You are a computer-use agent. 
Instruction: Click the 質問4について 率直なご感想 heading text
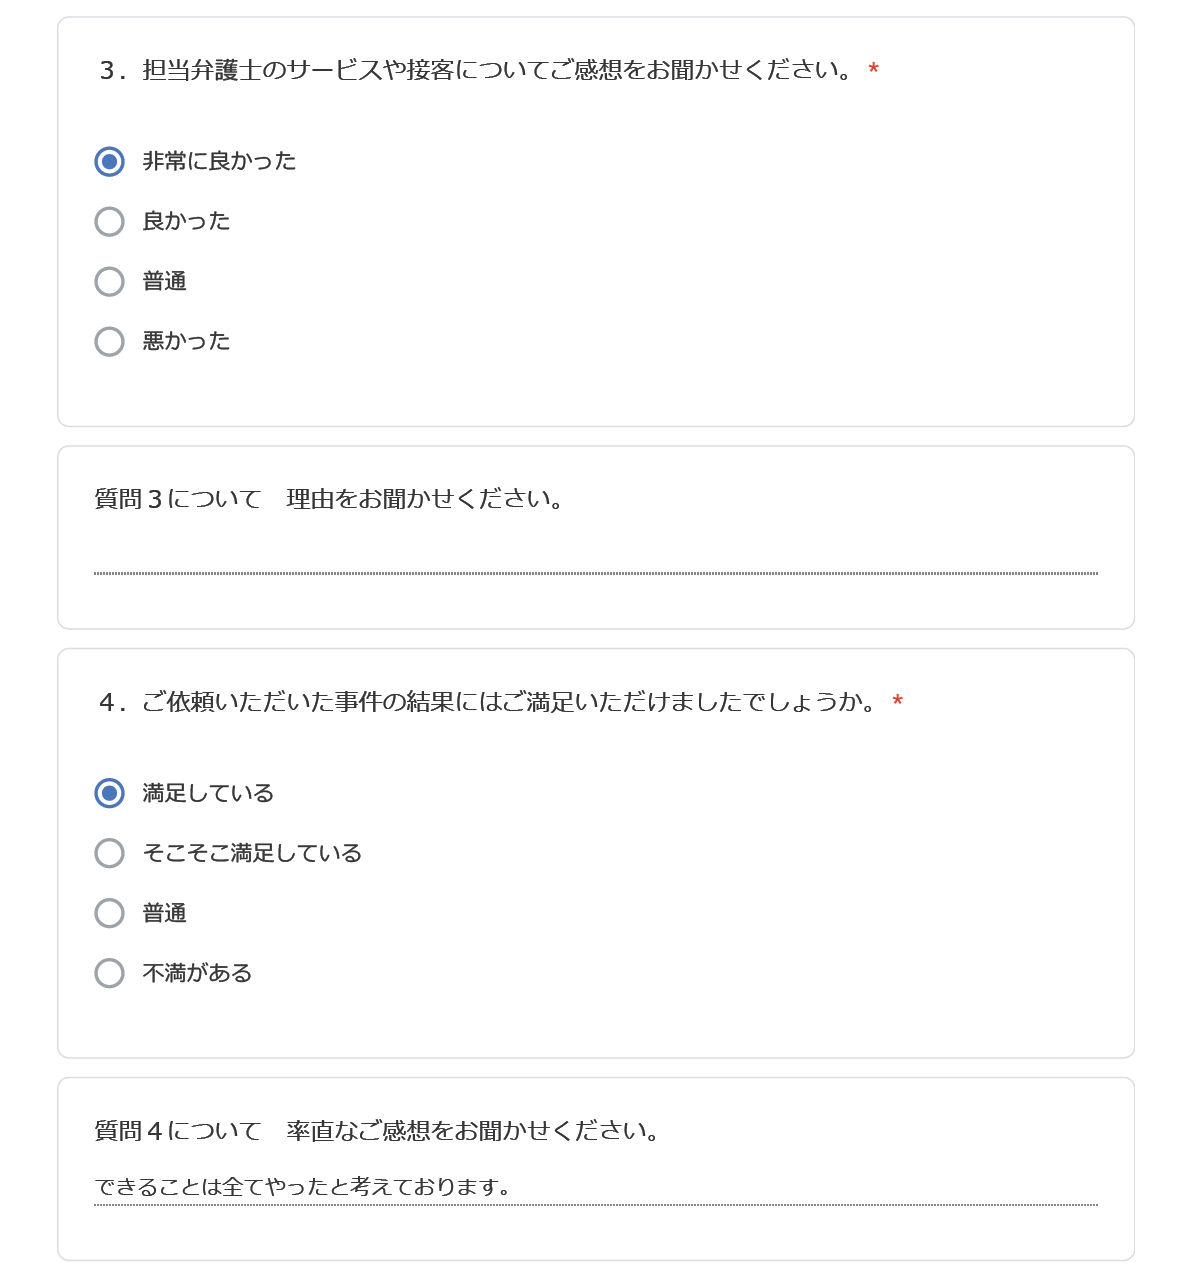[377, 1131]
